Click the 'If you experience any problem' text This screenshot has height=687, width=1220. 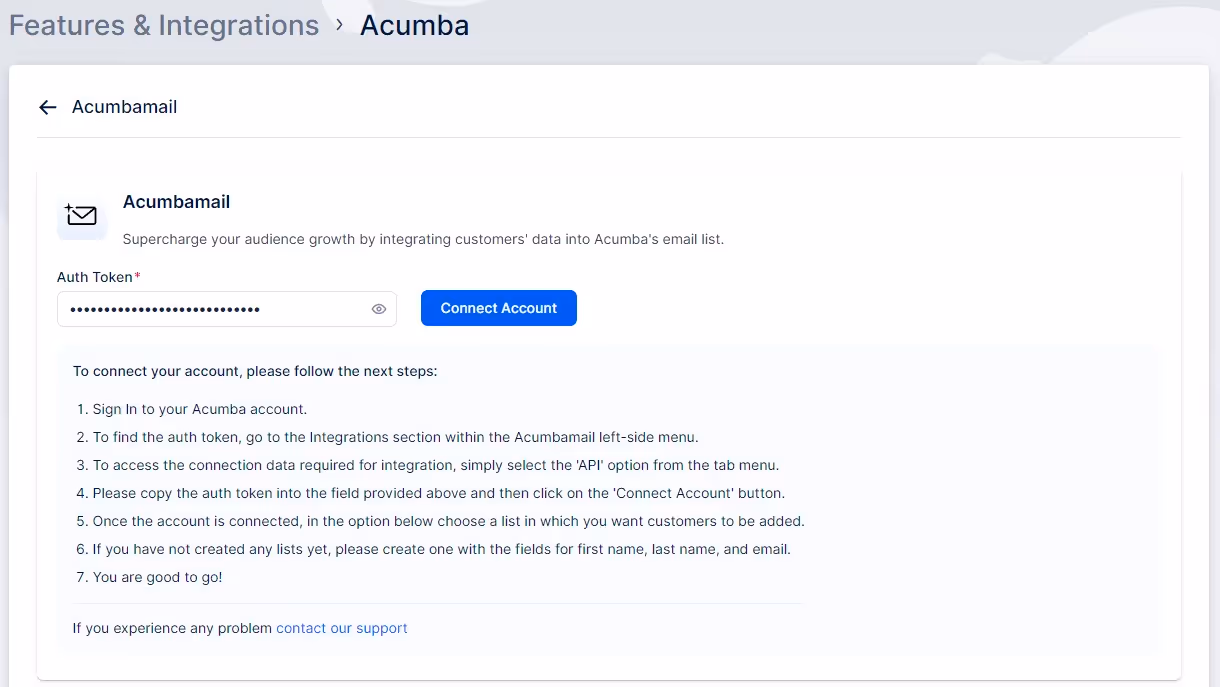172,628
